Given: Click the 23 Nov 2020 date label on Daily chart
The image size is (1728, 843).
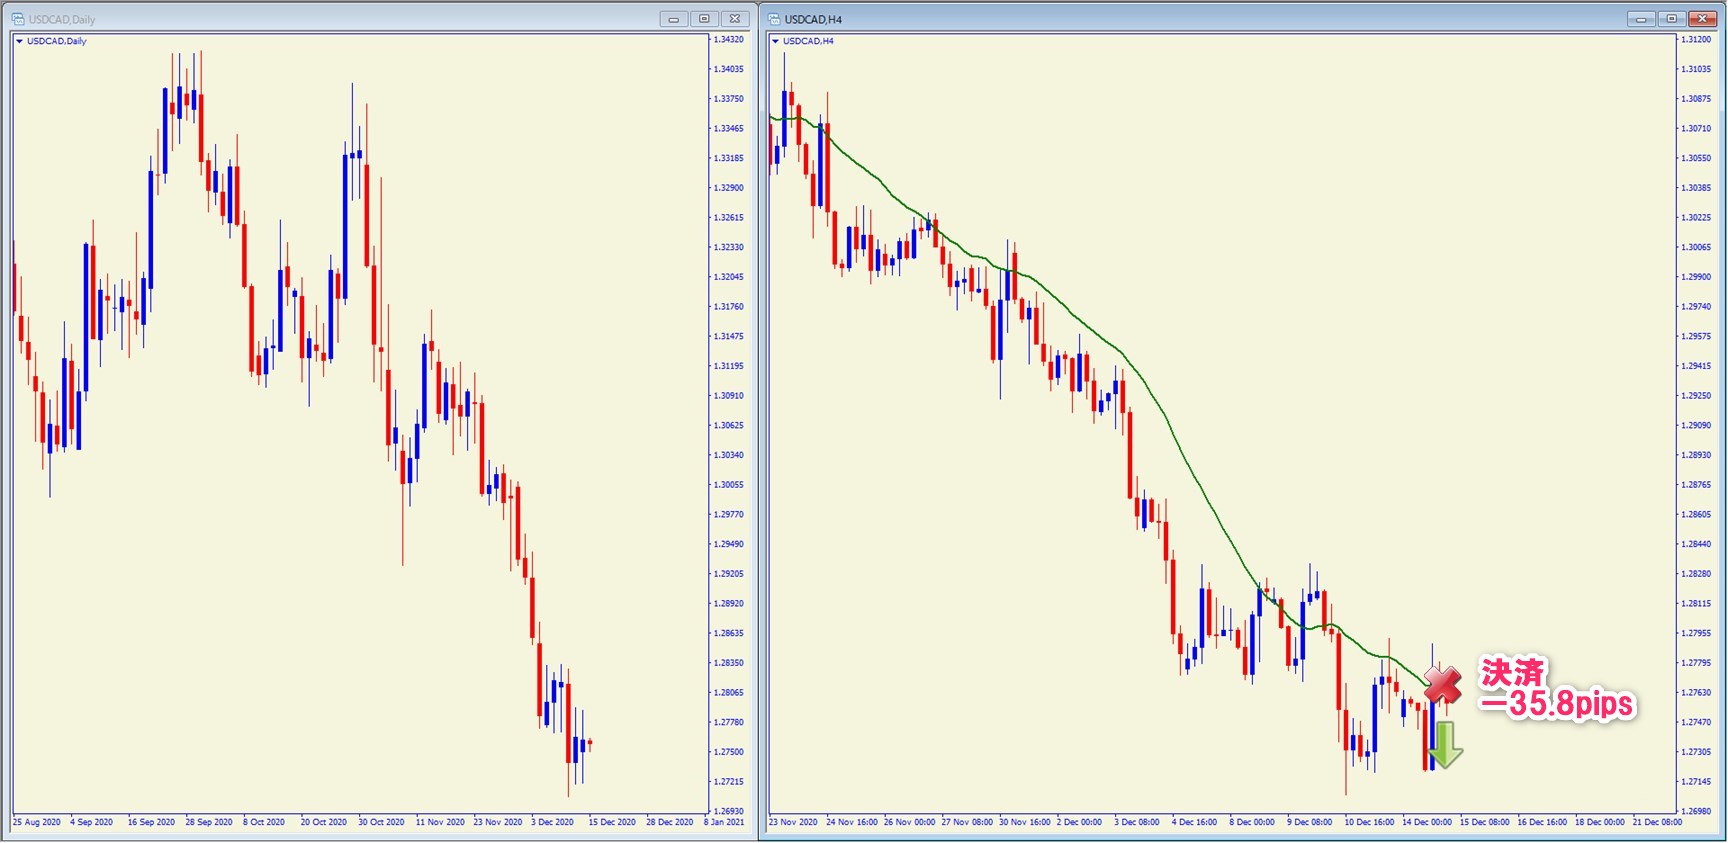Looking at the screenshot, I should click(x=498, y=822).
